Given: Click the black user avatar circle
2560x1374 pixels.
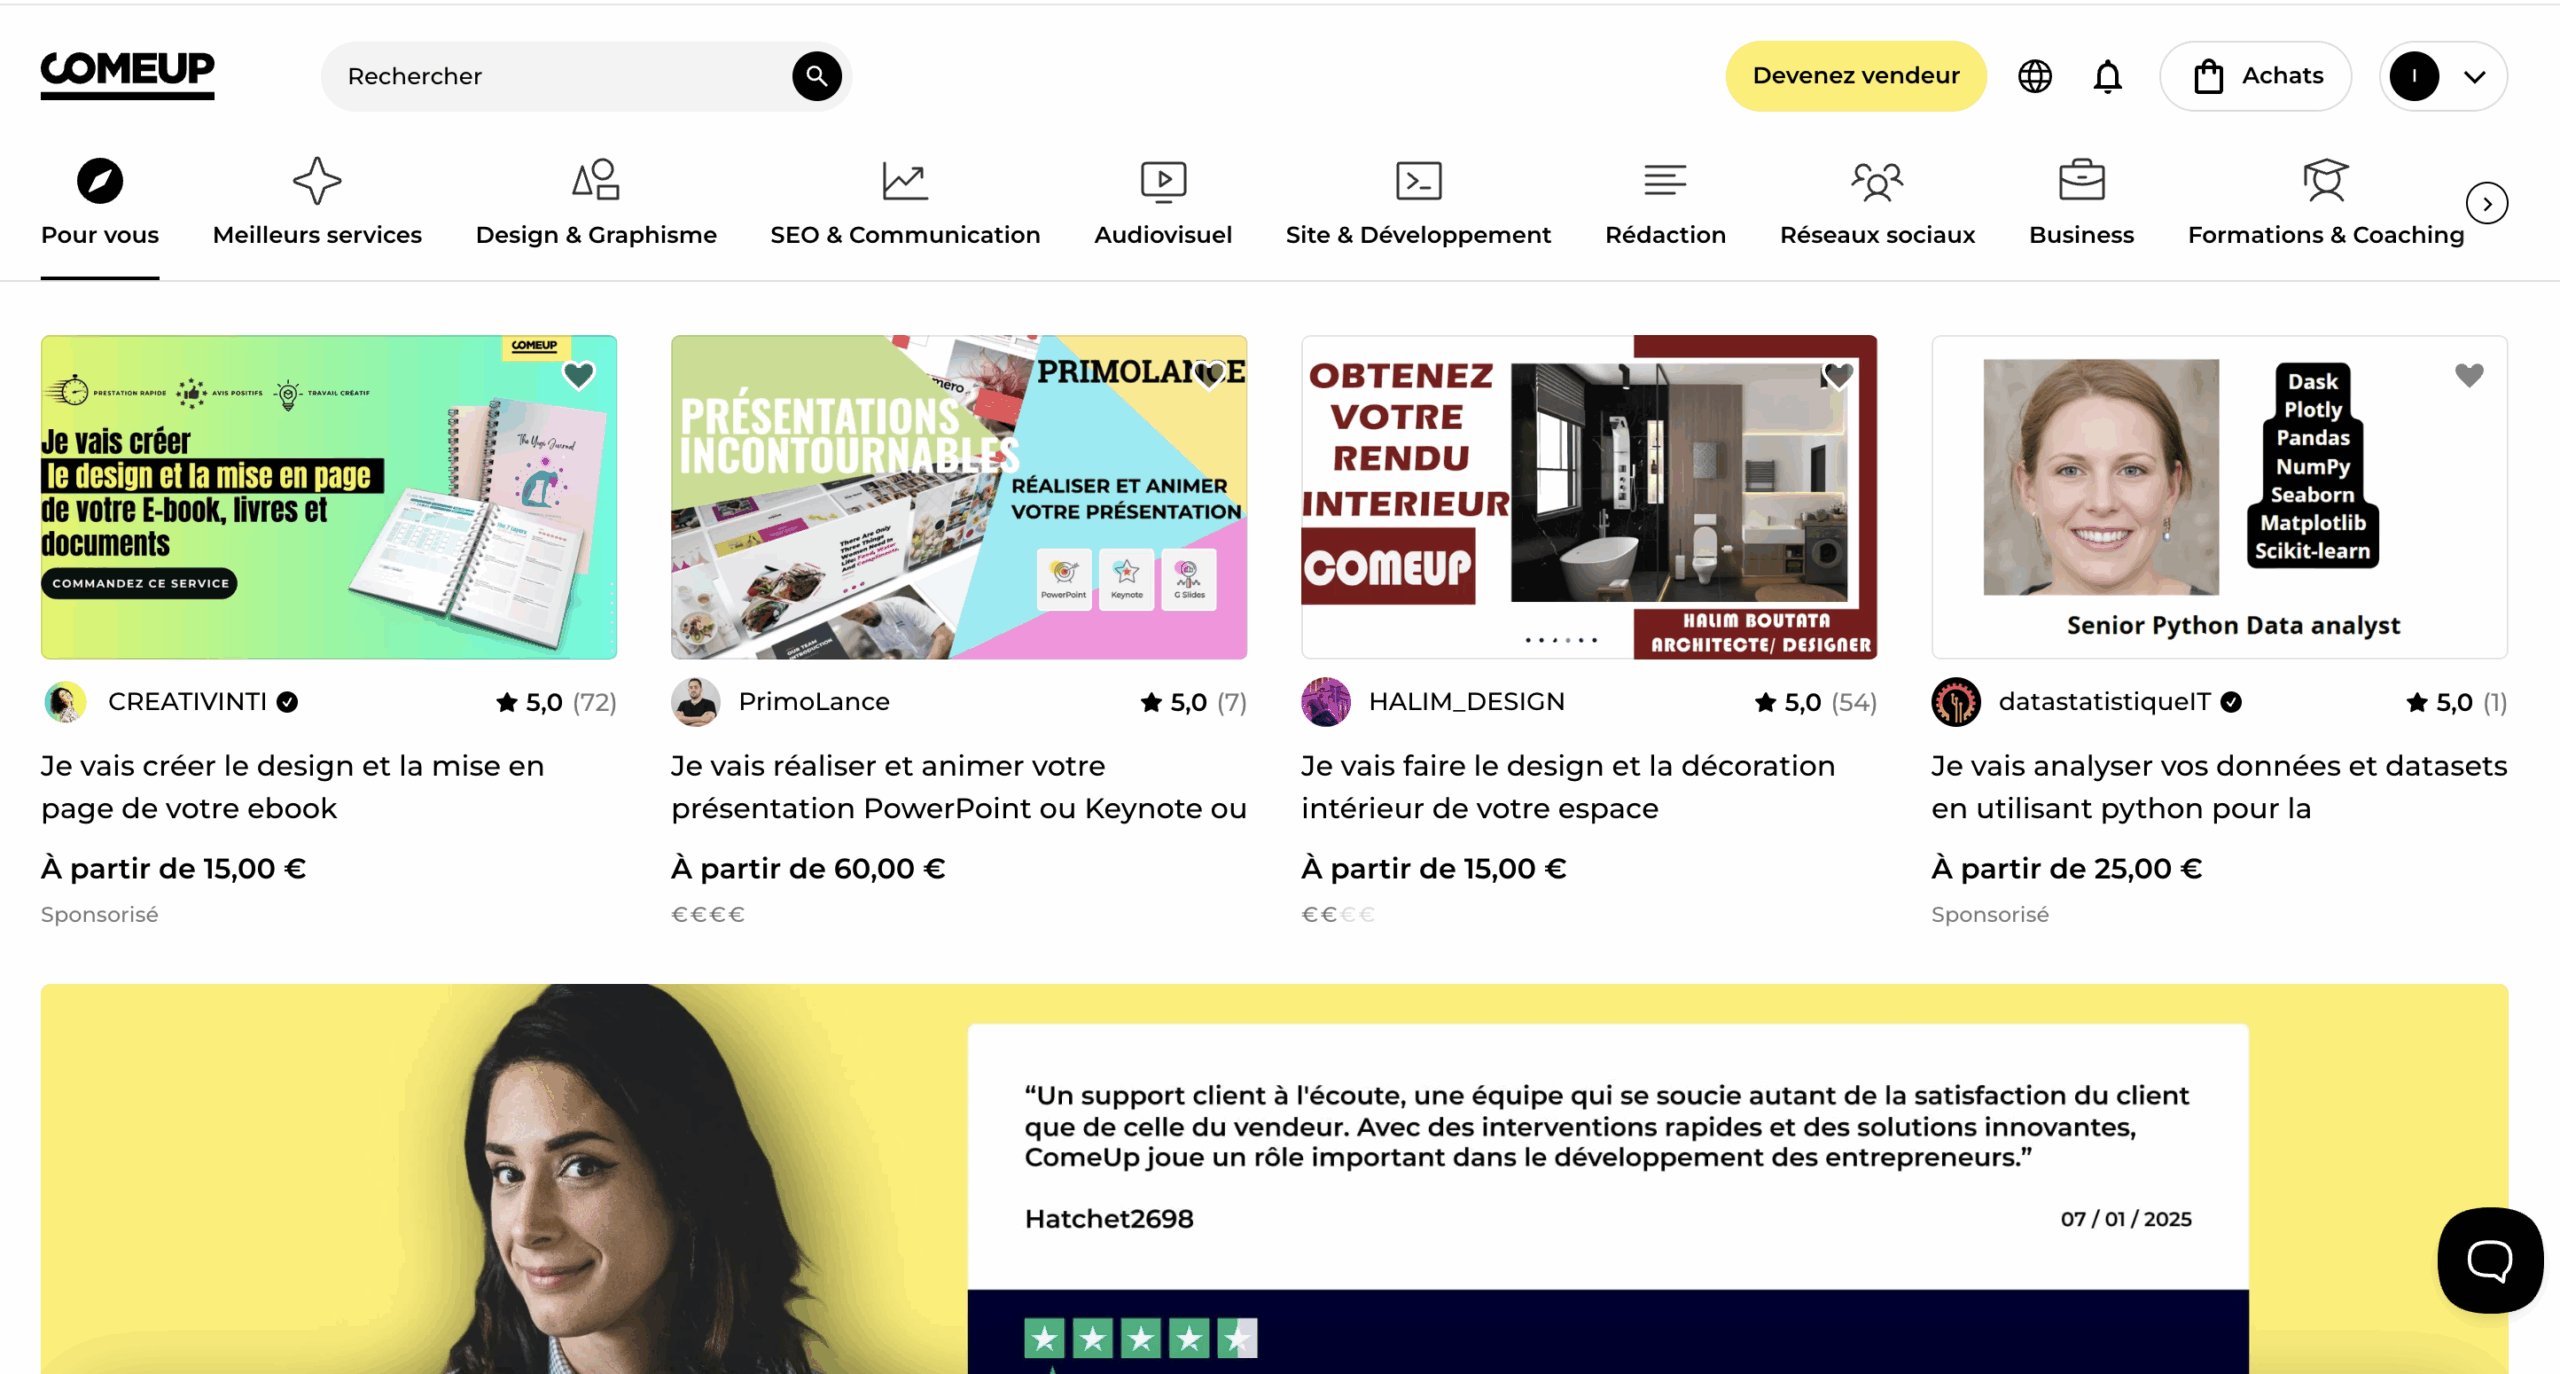Looking at the screenshot, I should (2414, 76).
